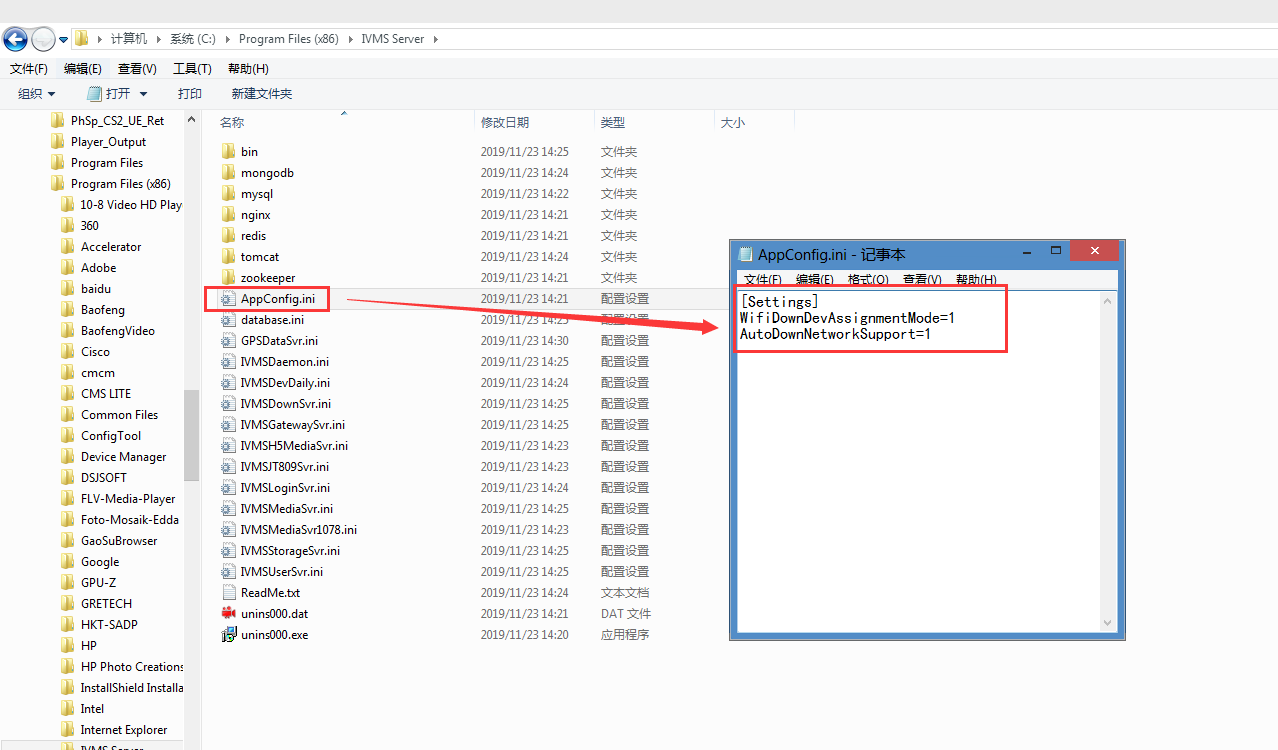Click the unins000.exe uninstaller icon
1278x750 pixels.
coord(227,635)
